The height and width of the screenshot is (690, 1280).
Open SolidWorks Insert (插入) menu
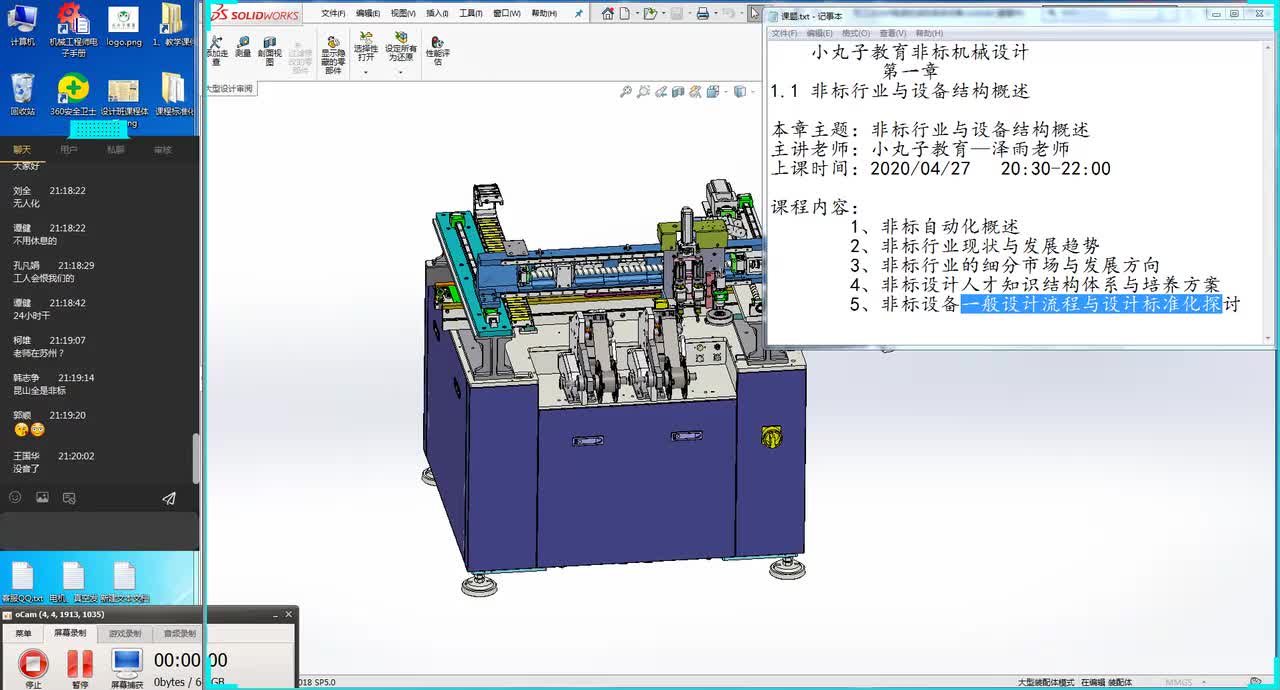coord(437,14)
